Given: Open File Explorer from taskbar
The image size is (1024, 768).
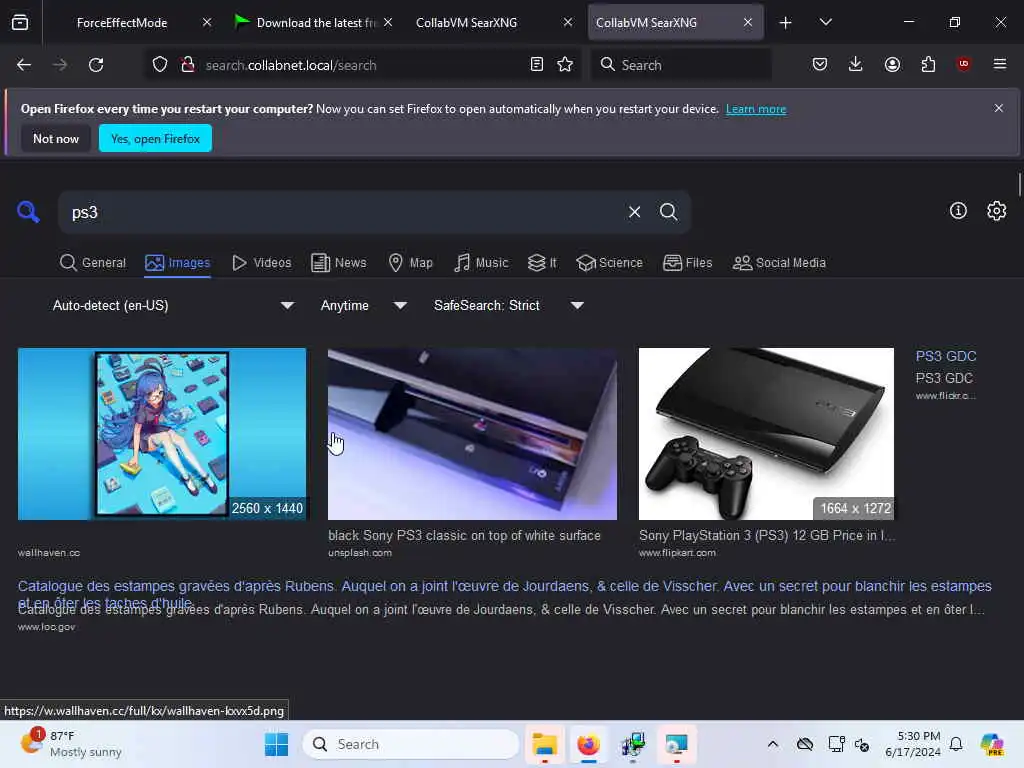Looking at the screenshot, I should pyautogui.click(x=544, y=744).
